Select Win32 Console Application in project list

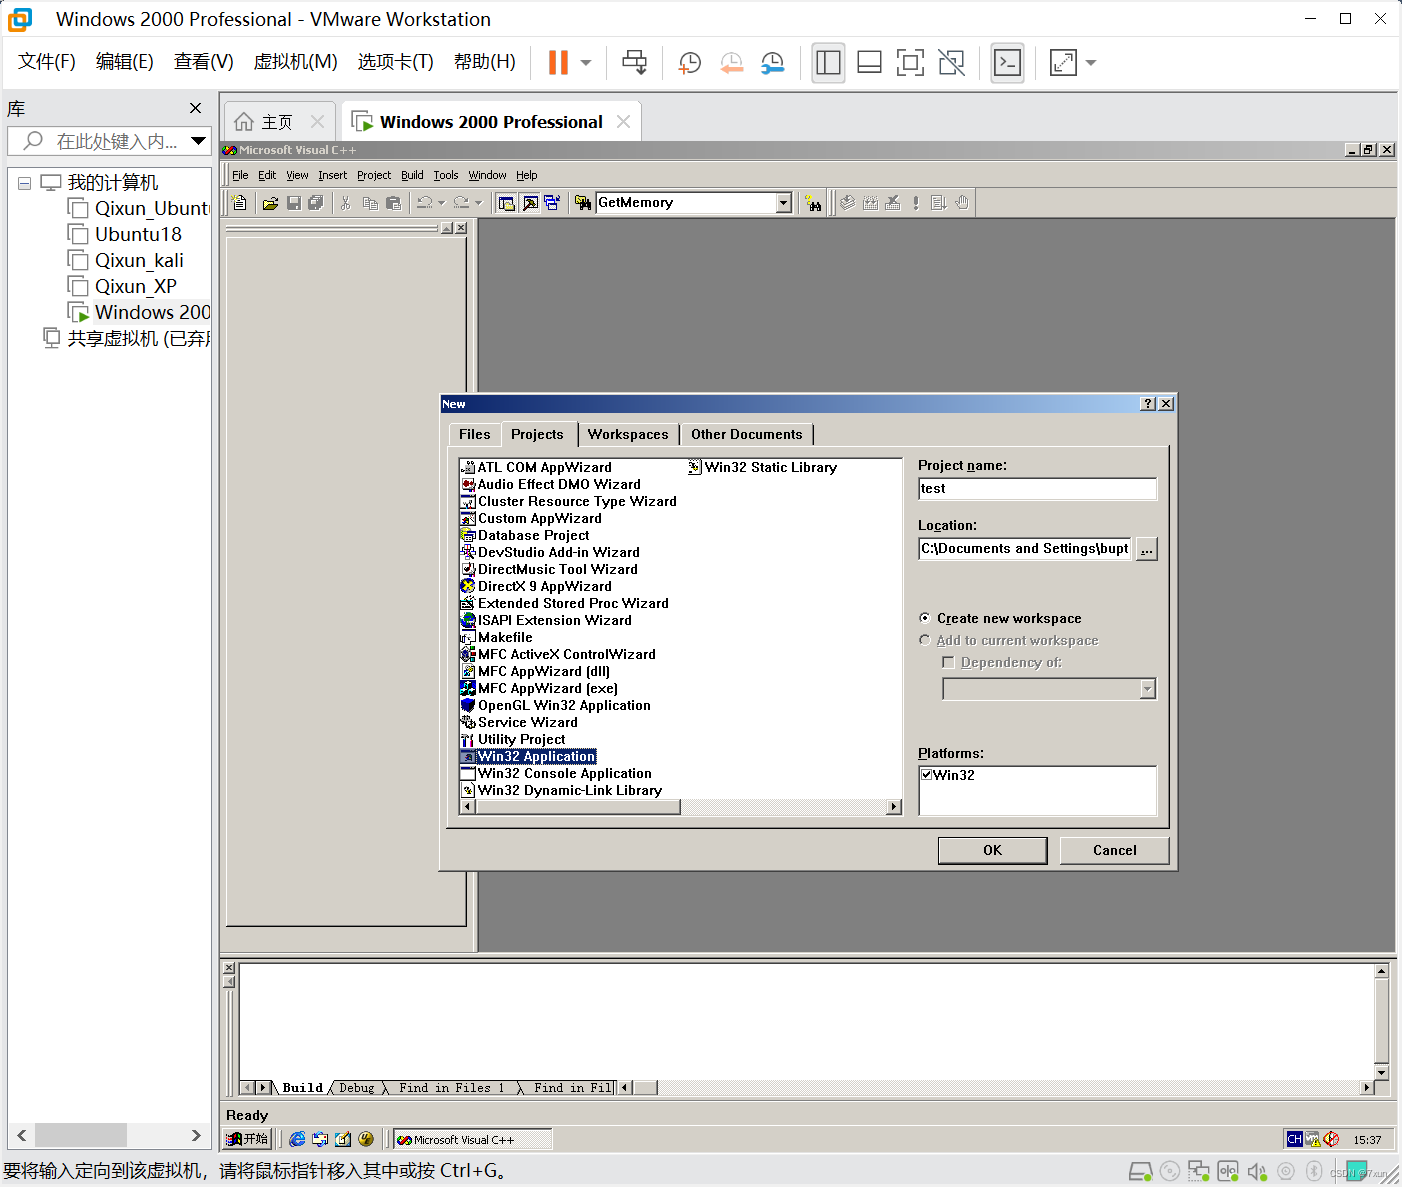coord(565,773)
